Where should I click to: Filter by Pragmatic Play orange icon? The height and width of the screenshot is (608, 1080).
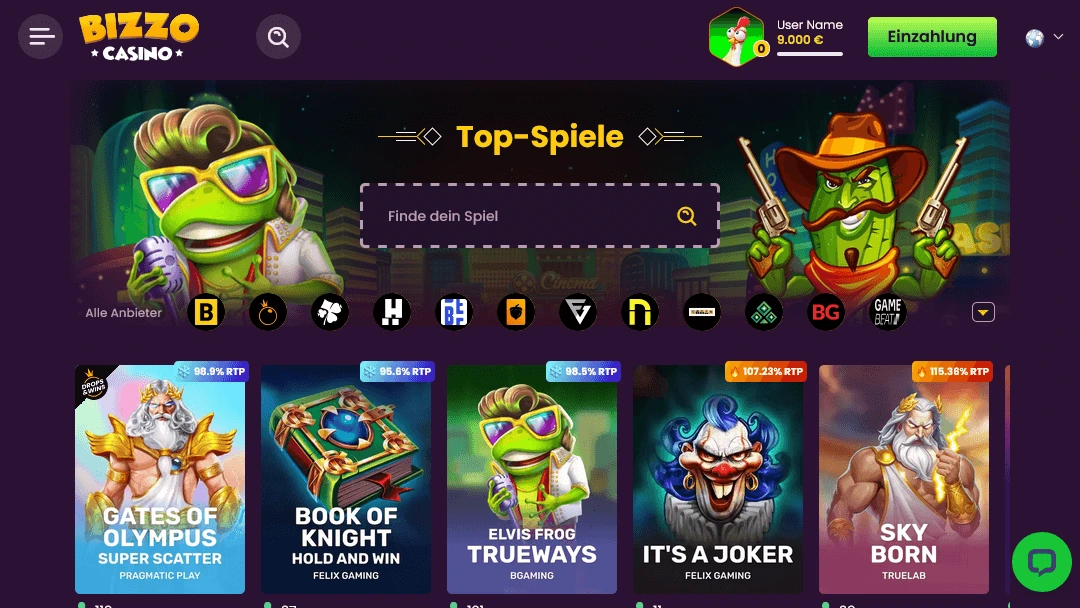click(x=268, y=312)
